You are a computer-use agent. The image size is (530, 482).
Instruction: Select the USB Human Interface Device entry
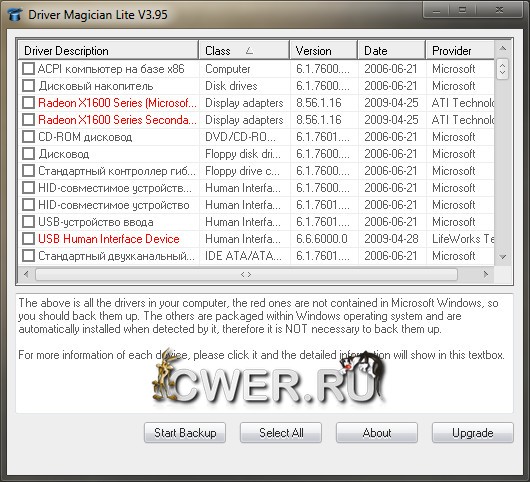click(109, 239)
